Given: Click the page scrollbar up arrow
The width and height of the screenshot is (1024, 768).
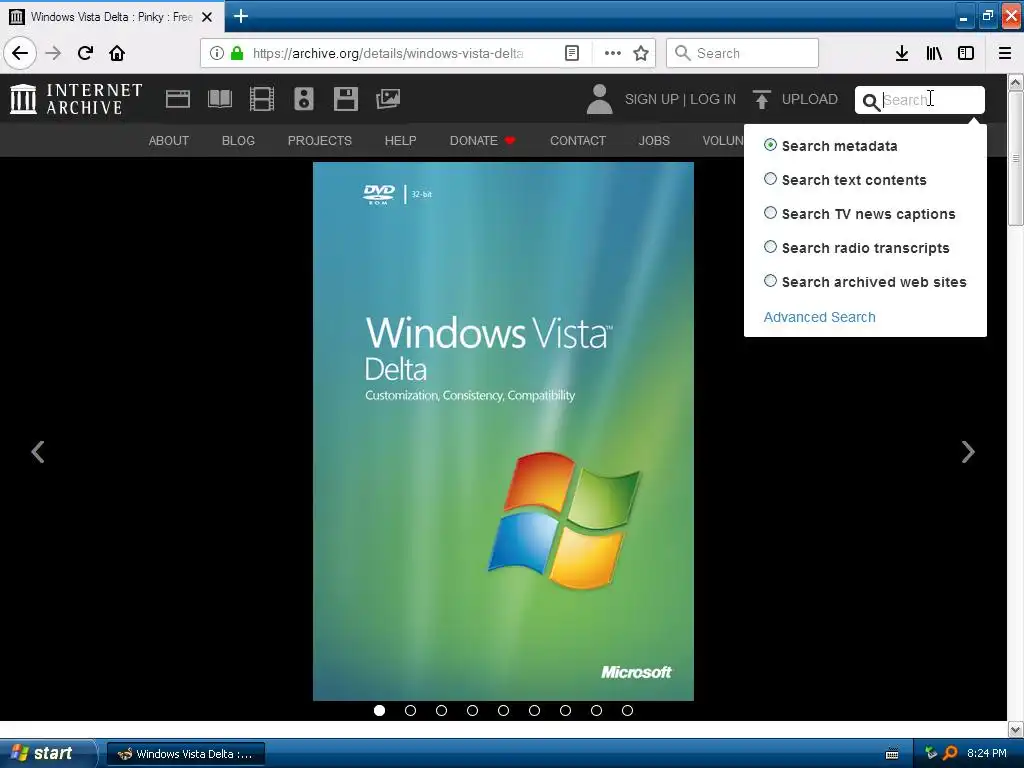Looking at the screenshot, I should (x=1015, y=82).
